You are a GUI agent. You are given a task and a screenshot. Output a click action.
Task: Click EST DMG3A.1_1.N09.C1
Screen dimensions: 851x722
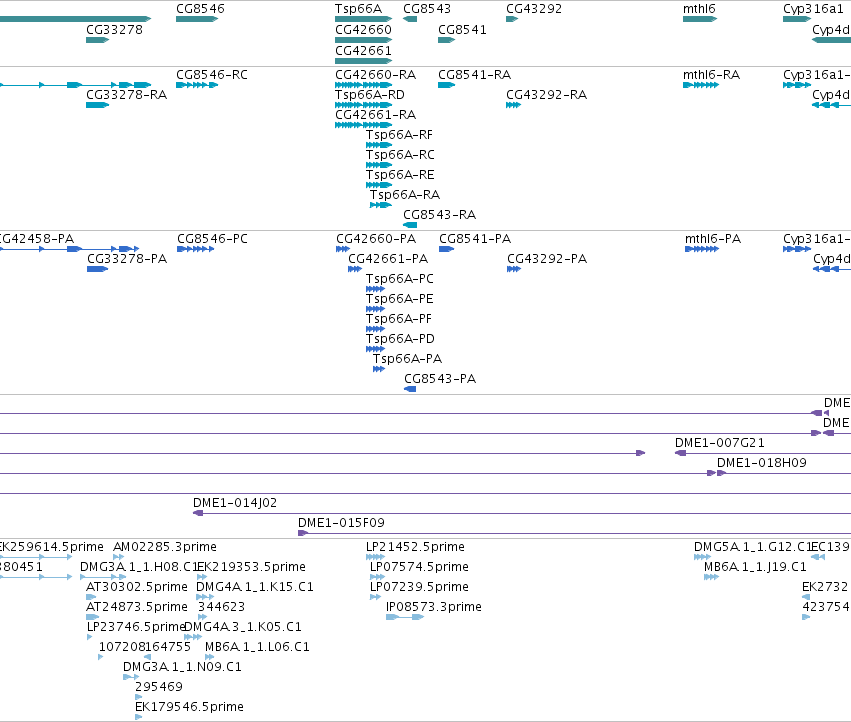[x=182, y=667]
